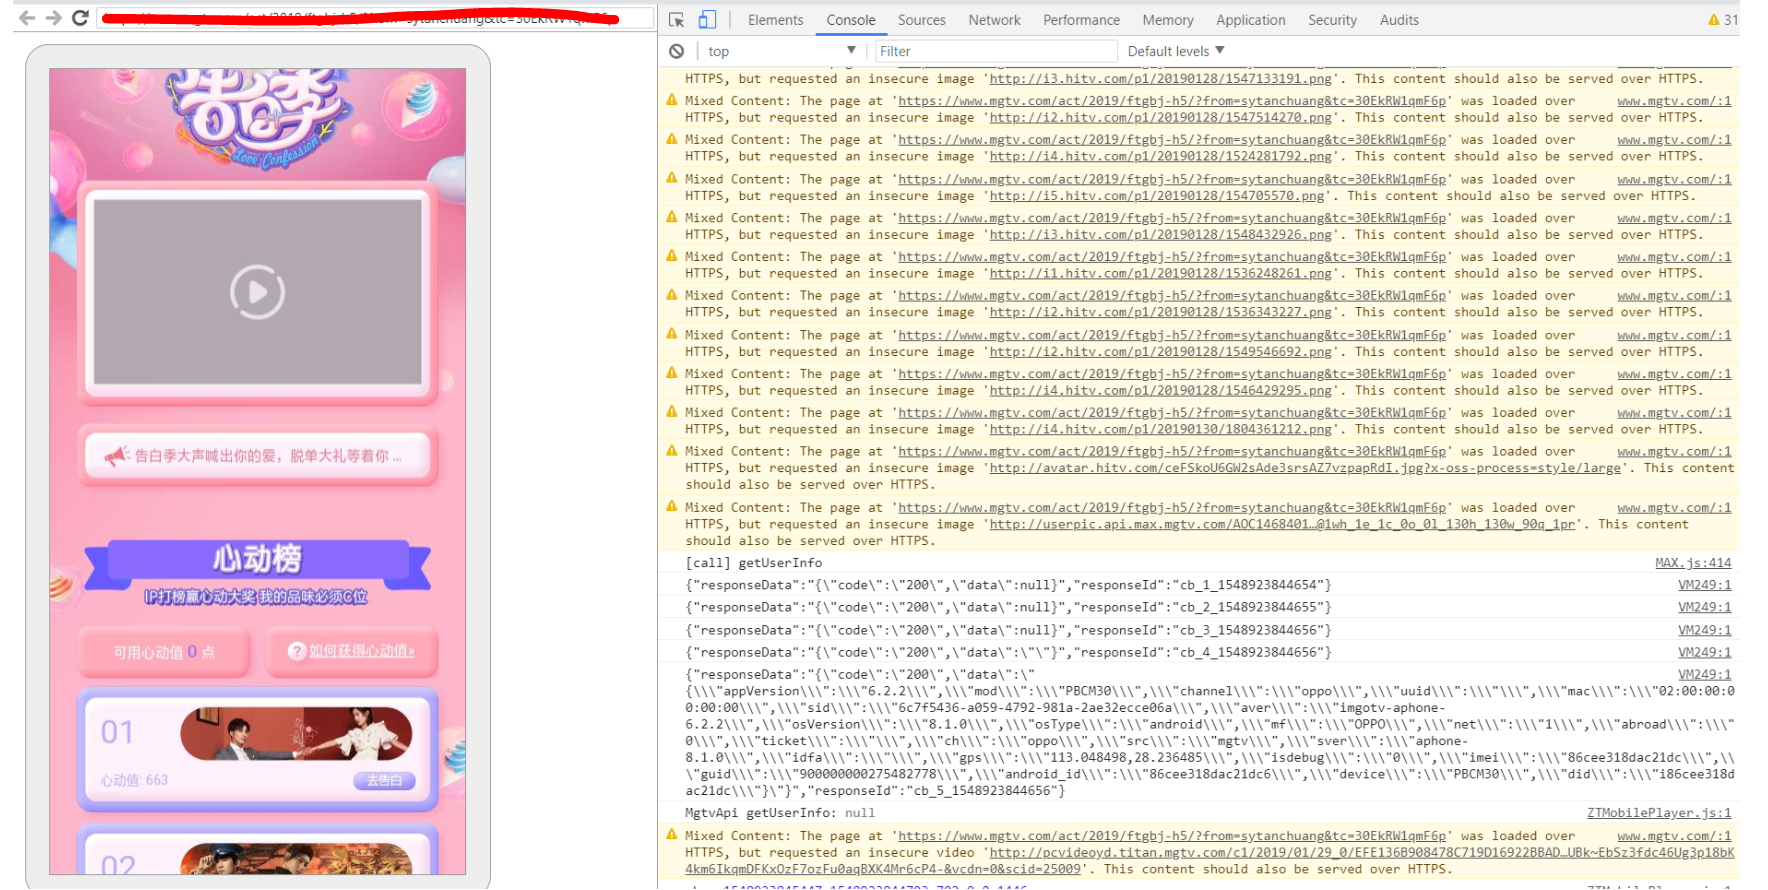Click the browser forward arrow
Image resolution: width=1768 pixels, height=890 pixels.
click(54, 18)
